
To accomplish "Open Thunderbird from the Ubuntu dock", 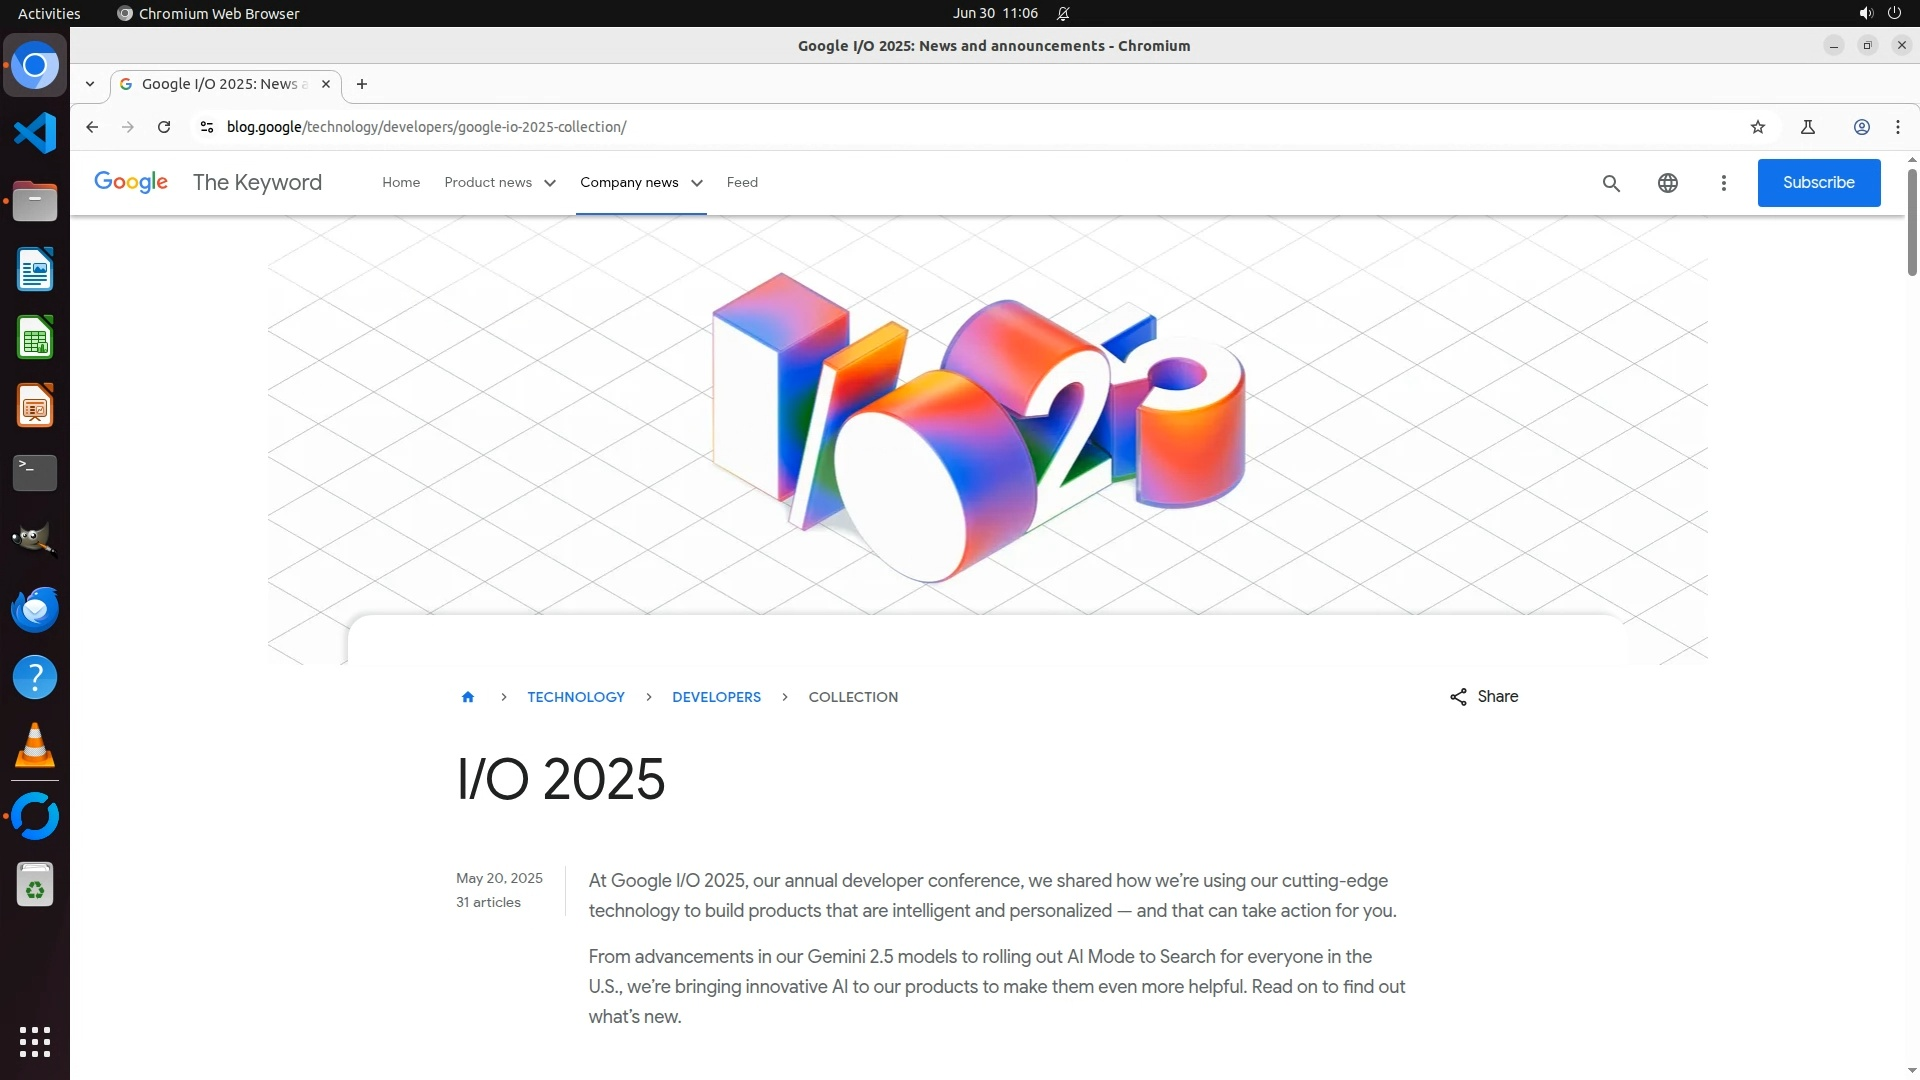I will click(35, 609).
